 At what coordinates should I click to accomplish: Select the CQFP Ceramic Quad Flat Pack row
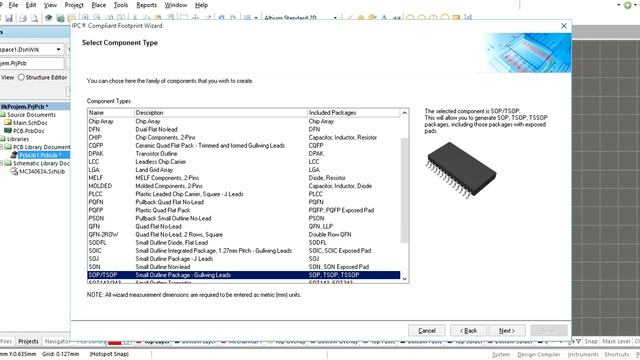[244, 145]
